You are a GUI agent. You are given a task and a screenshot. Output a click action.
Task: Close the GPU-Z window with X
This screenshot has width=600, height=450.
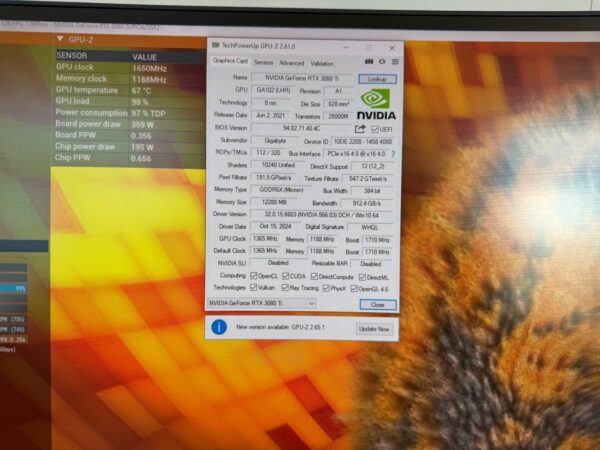coord(392,48)
